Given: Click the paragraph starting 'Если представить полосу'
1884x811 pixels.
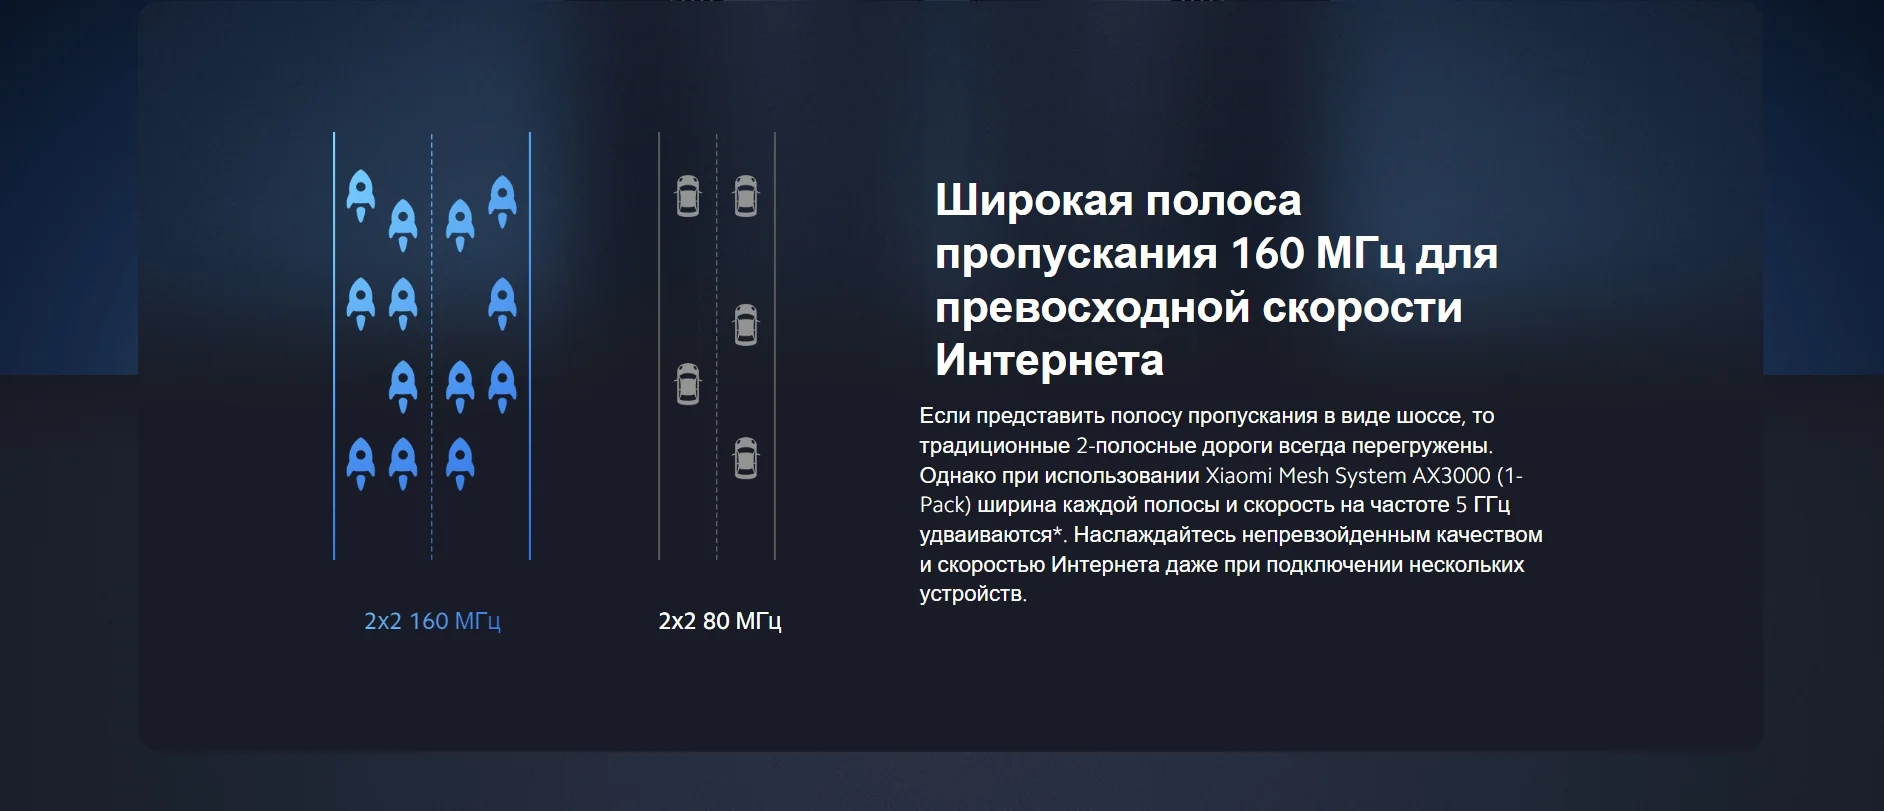Looking at the screenshot, I should 1231,505.
